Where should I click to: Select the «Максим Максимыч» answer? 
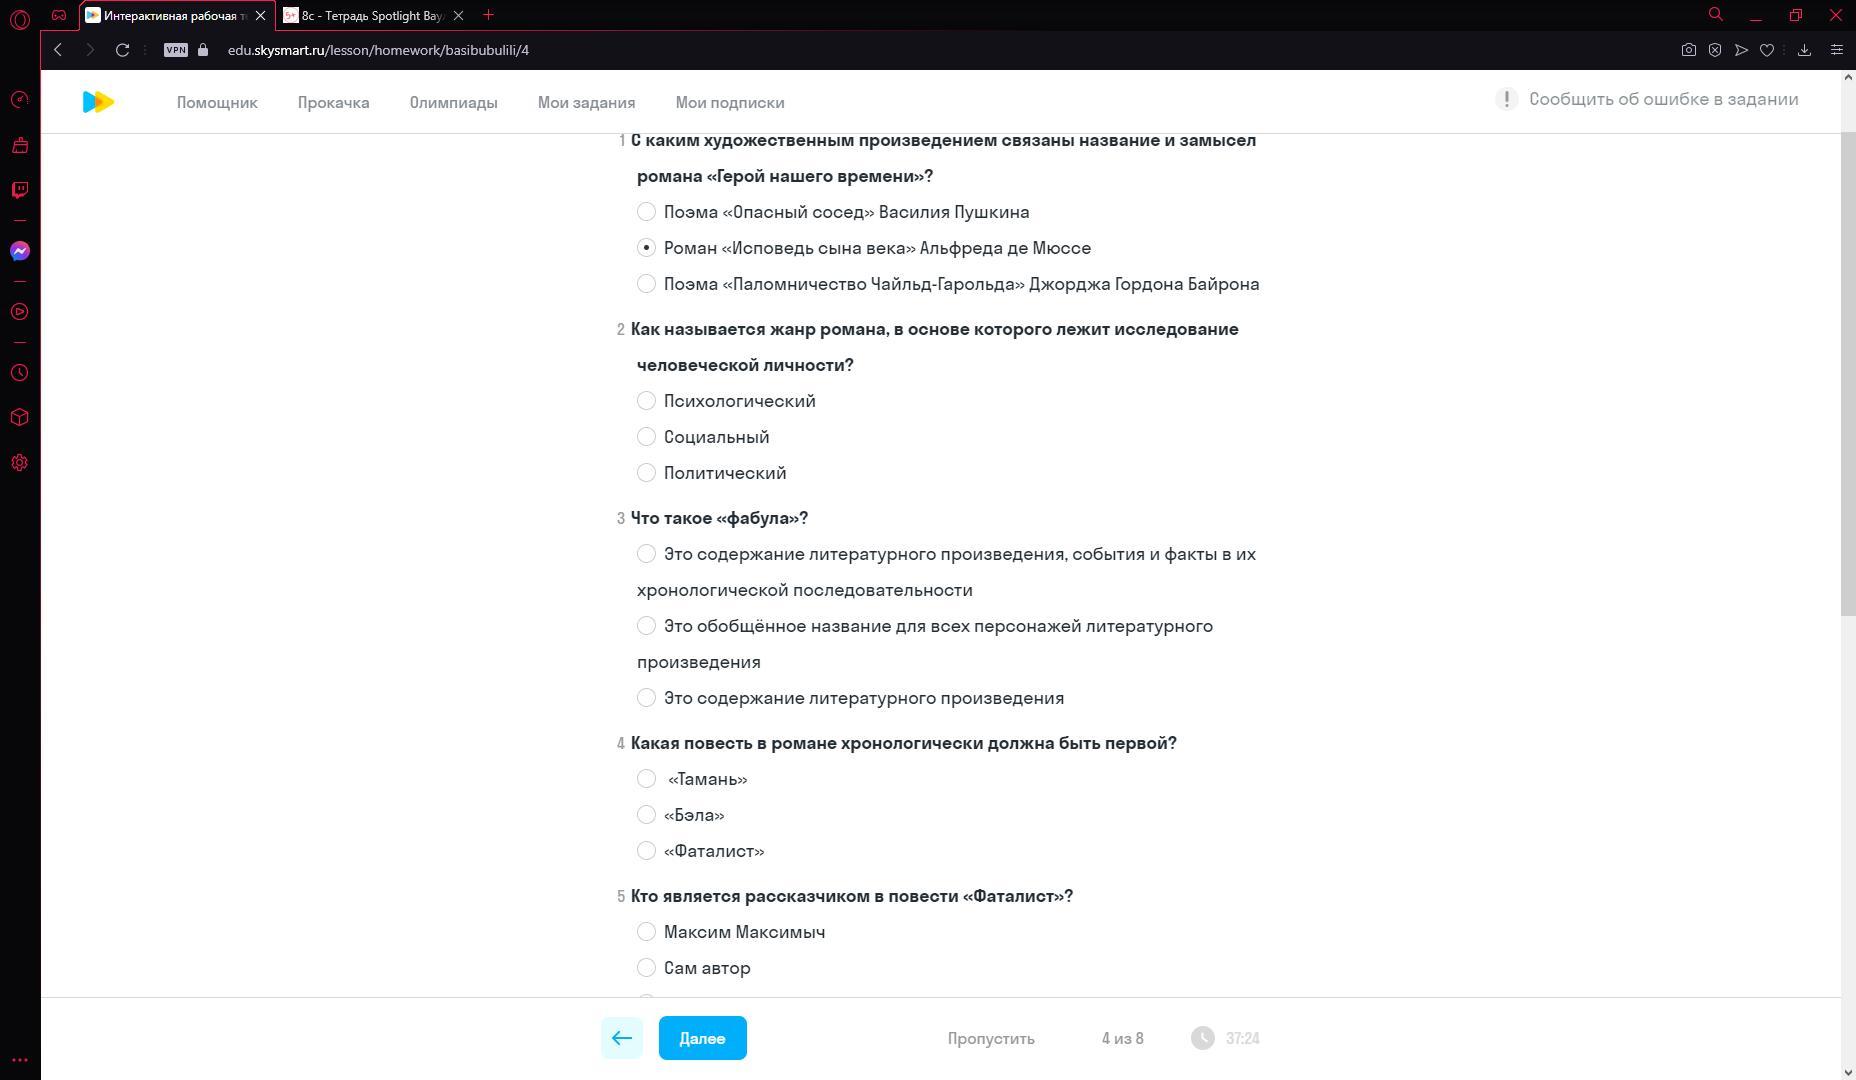[647, 932]
